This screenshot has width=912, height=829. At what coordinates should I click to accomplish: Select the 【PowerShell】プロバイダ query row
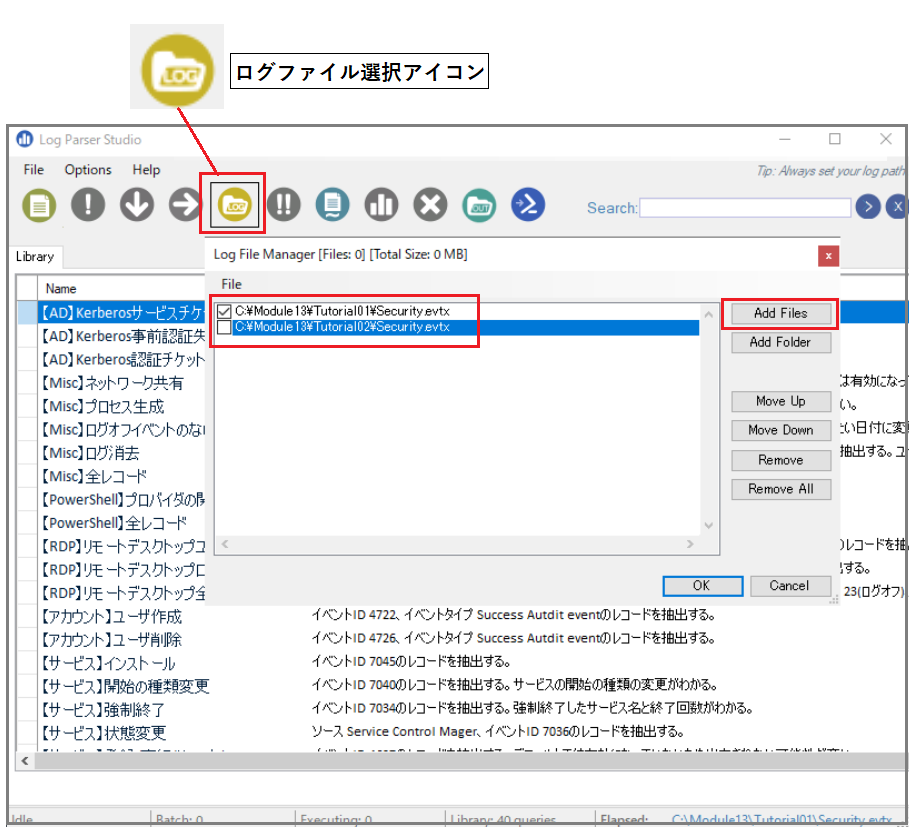pos(122,499)
